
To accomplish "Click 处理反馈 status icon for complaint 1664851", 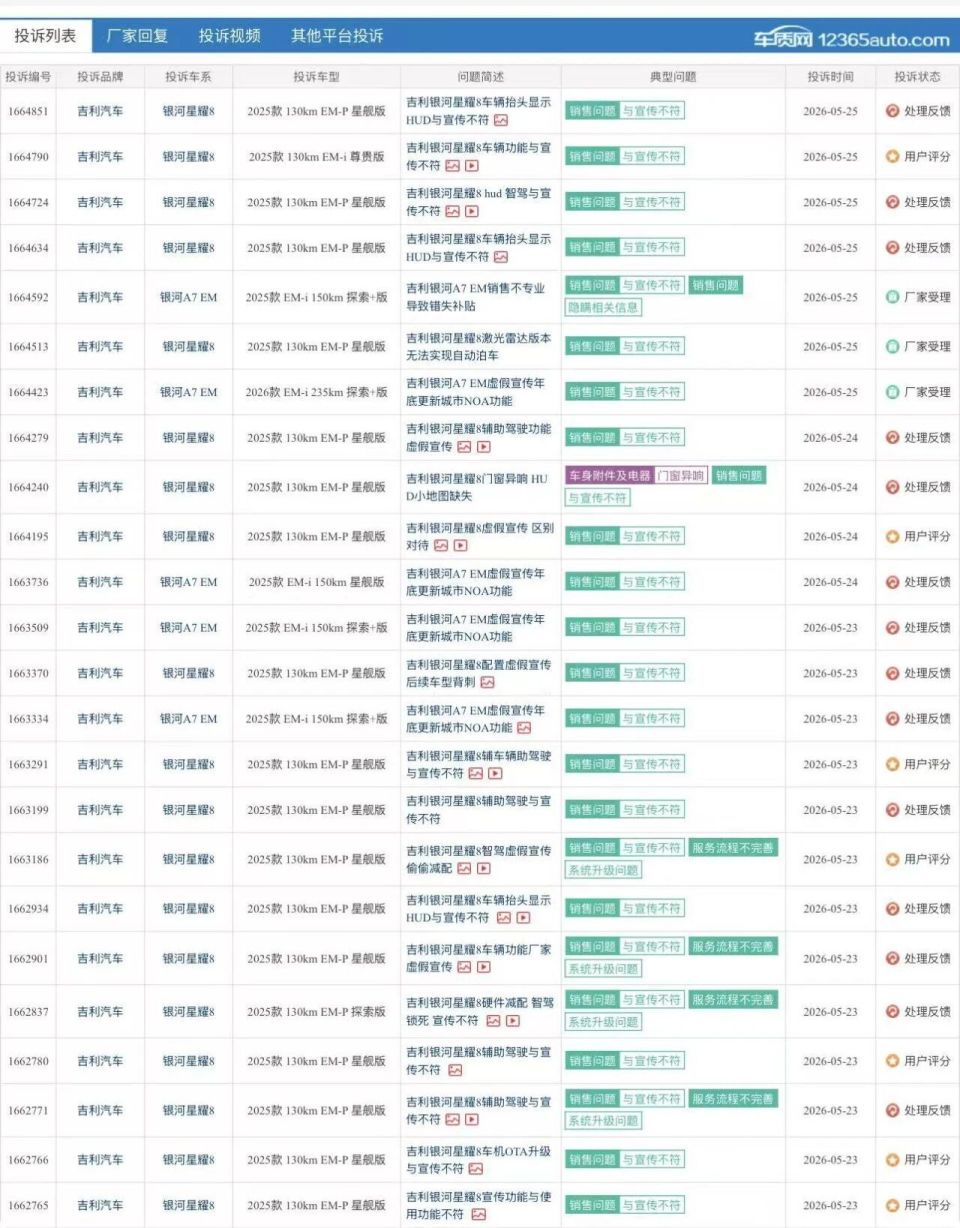I will pos(893,111).
